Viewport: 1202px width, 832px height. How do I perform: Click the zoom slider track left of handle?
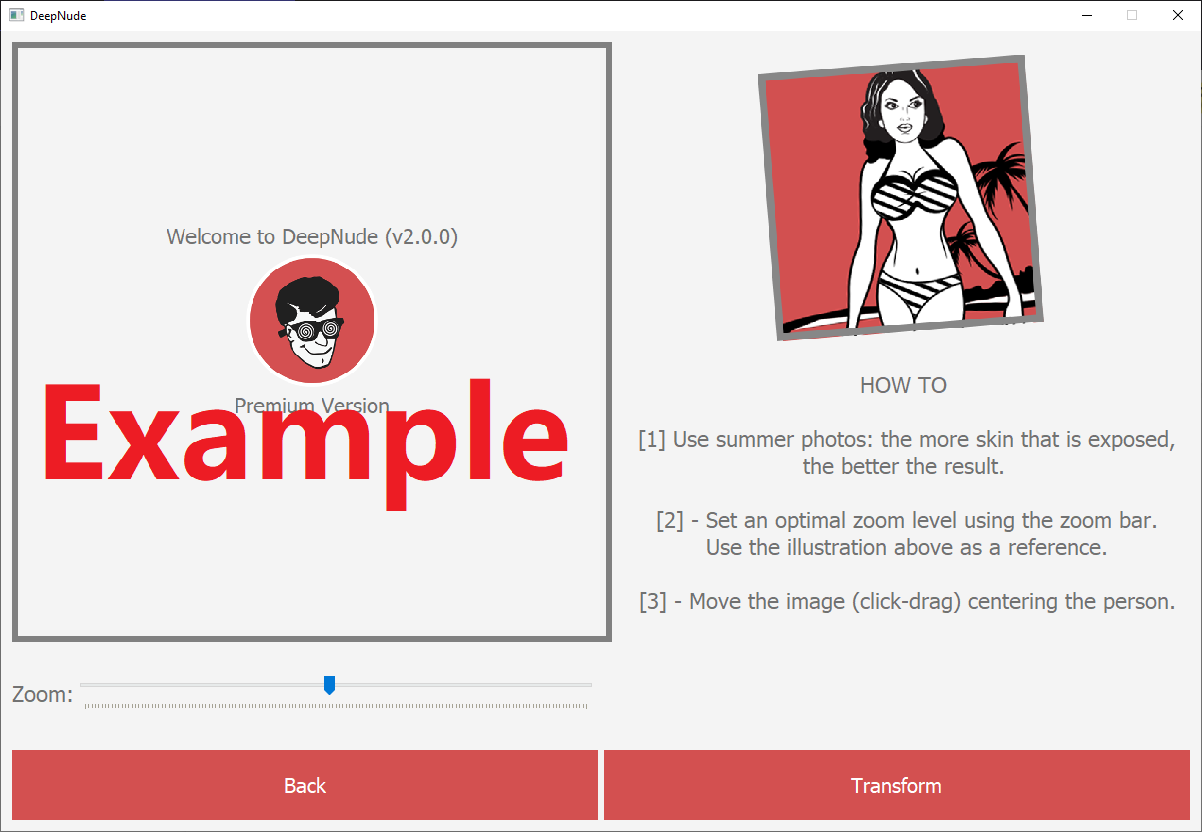pos(202,685)
